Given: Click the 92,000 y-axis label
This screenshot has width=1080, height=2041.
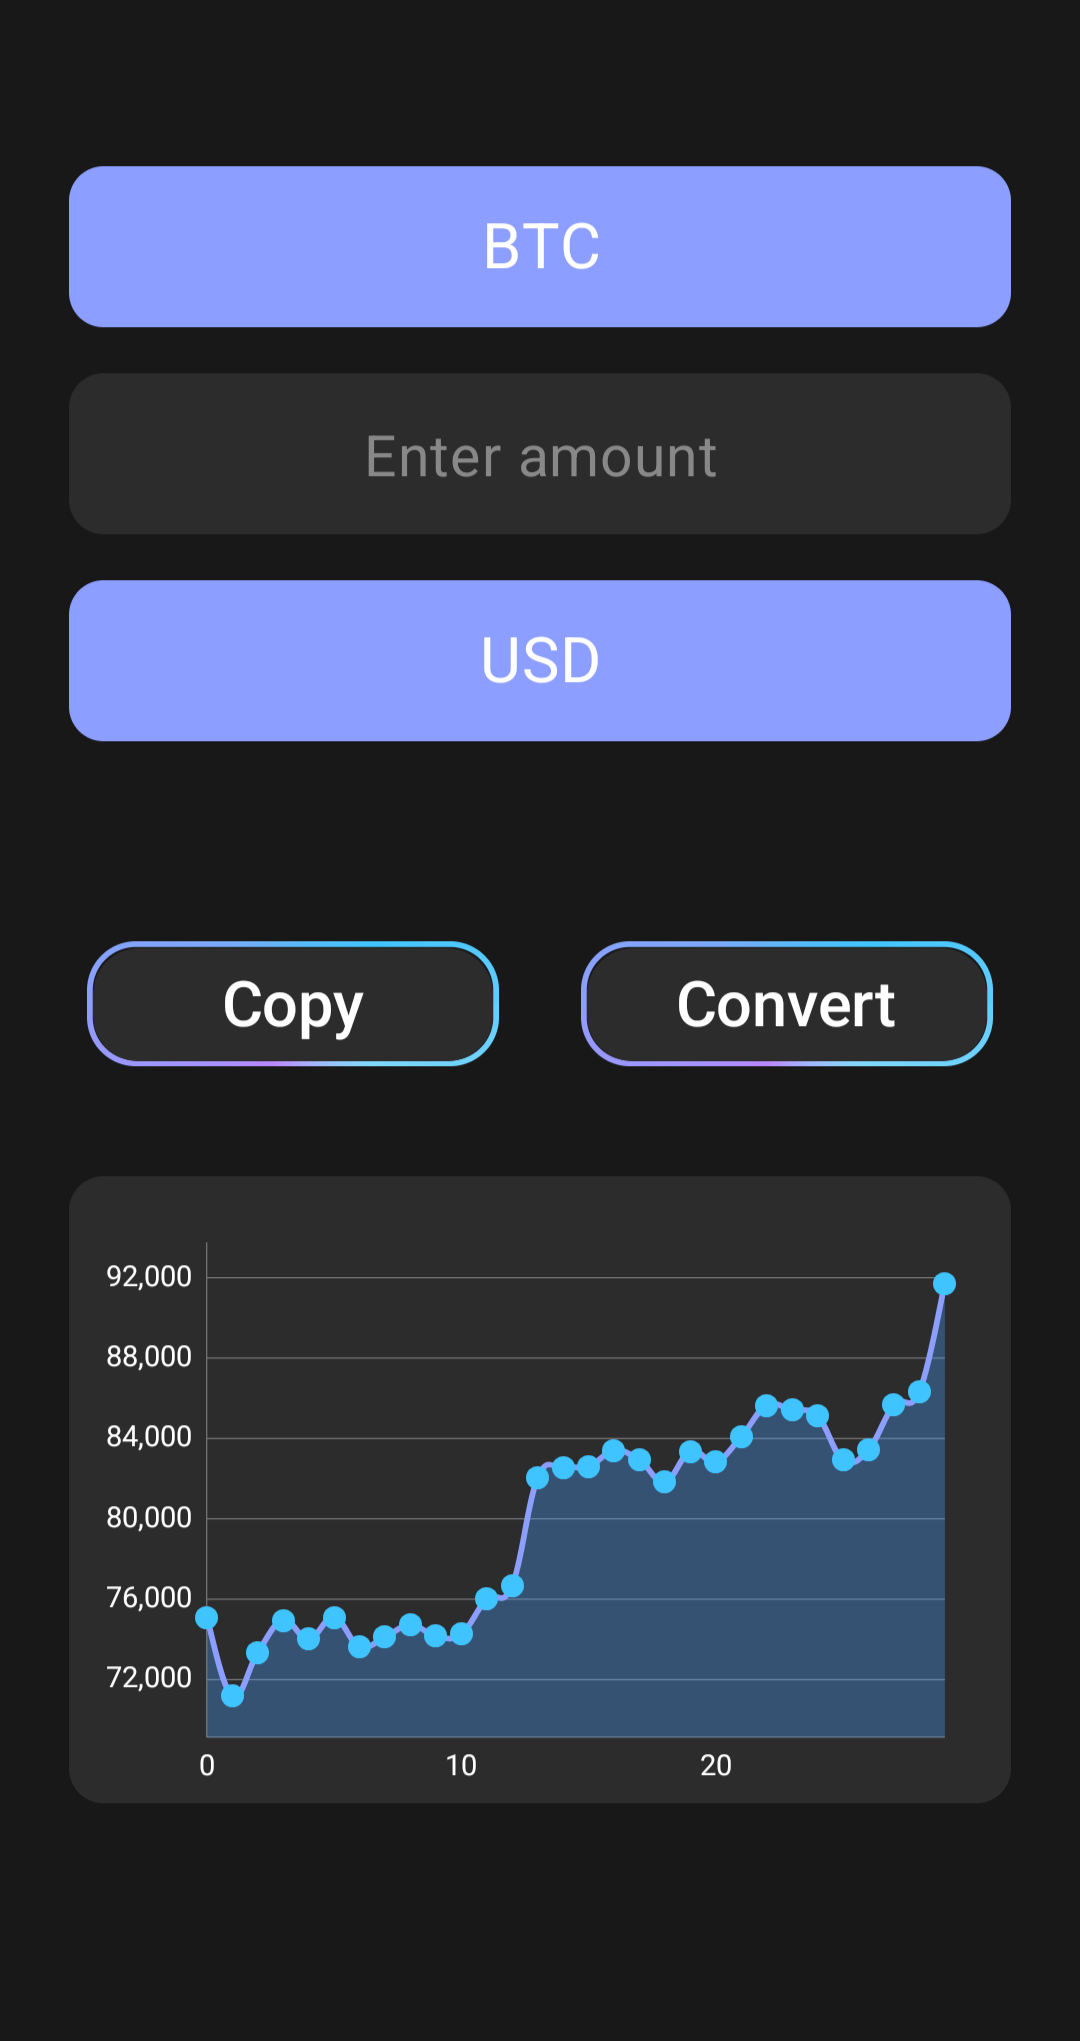Looking at the screenshot, I should point(149,1277).
